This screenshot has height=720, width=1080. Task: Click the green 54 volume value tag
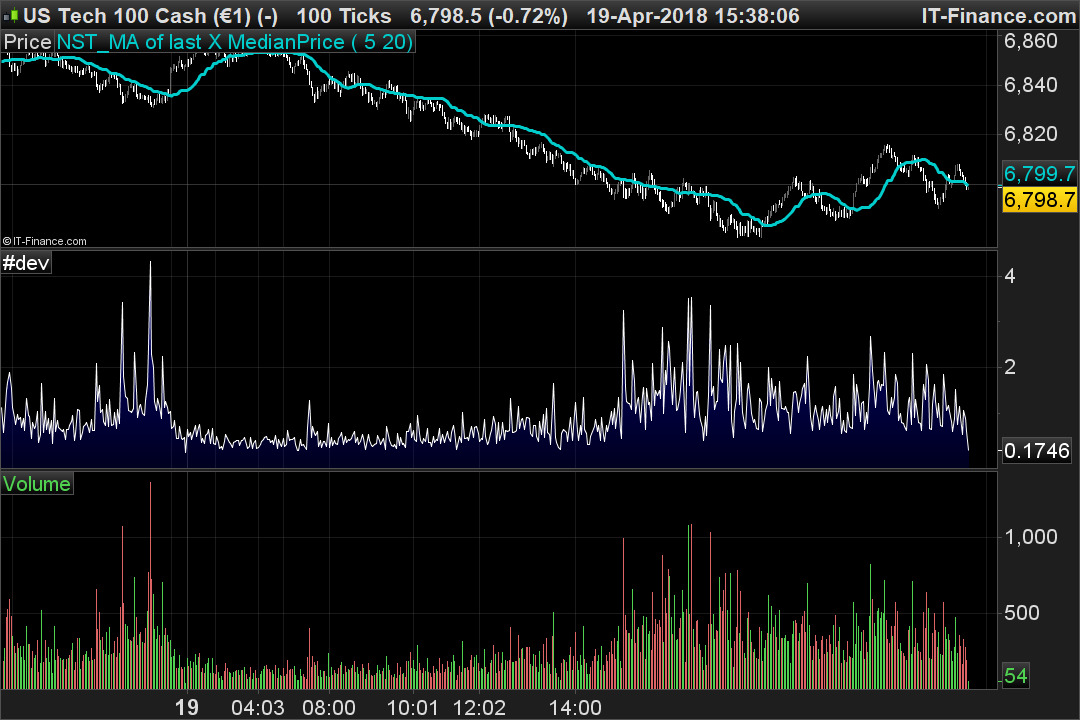click(x=1016, y=675)
